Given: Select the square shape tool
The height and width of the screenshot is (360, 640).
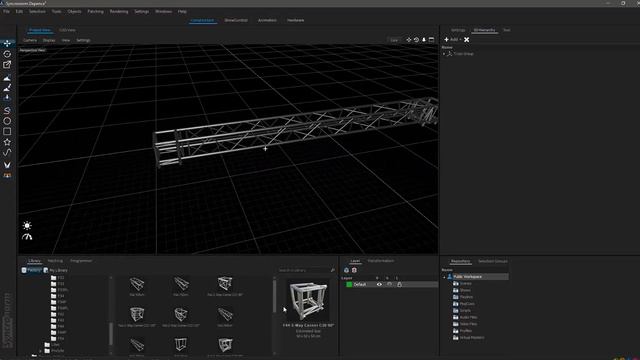Looking at the screenshot, I should (7, 131).
